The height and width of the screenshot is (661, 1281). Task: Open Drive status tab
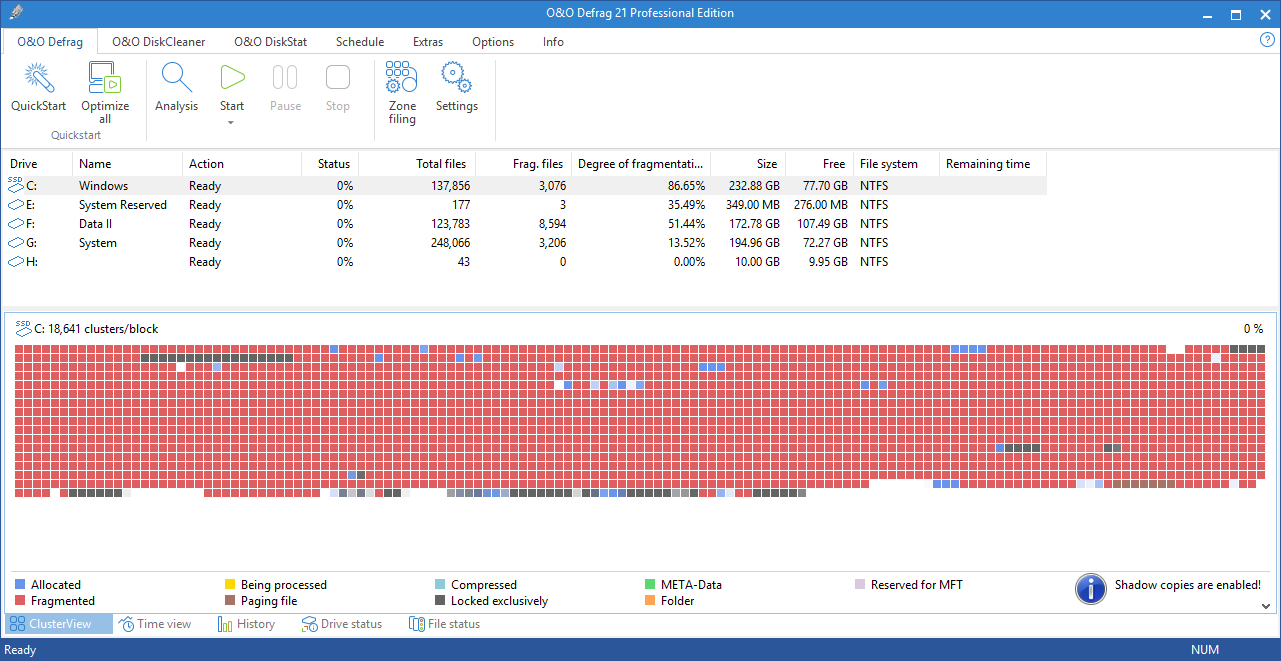(341, 624)
